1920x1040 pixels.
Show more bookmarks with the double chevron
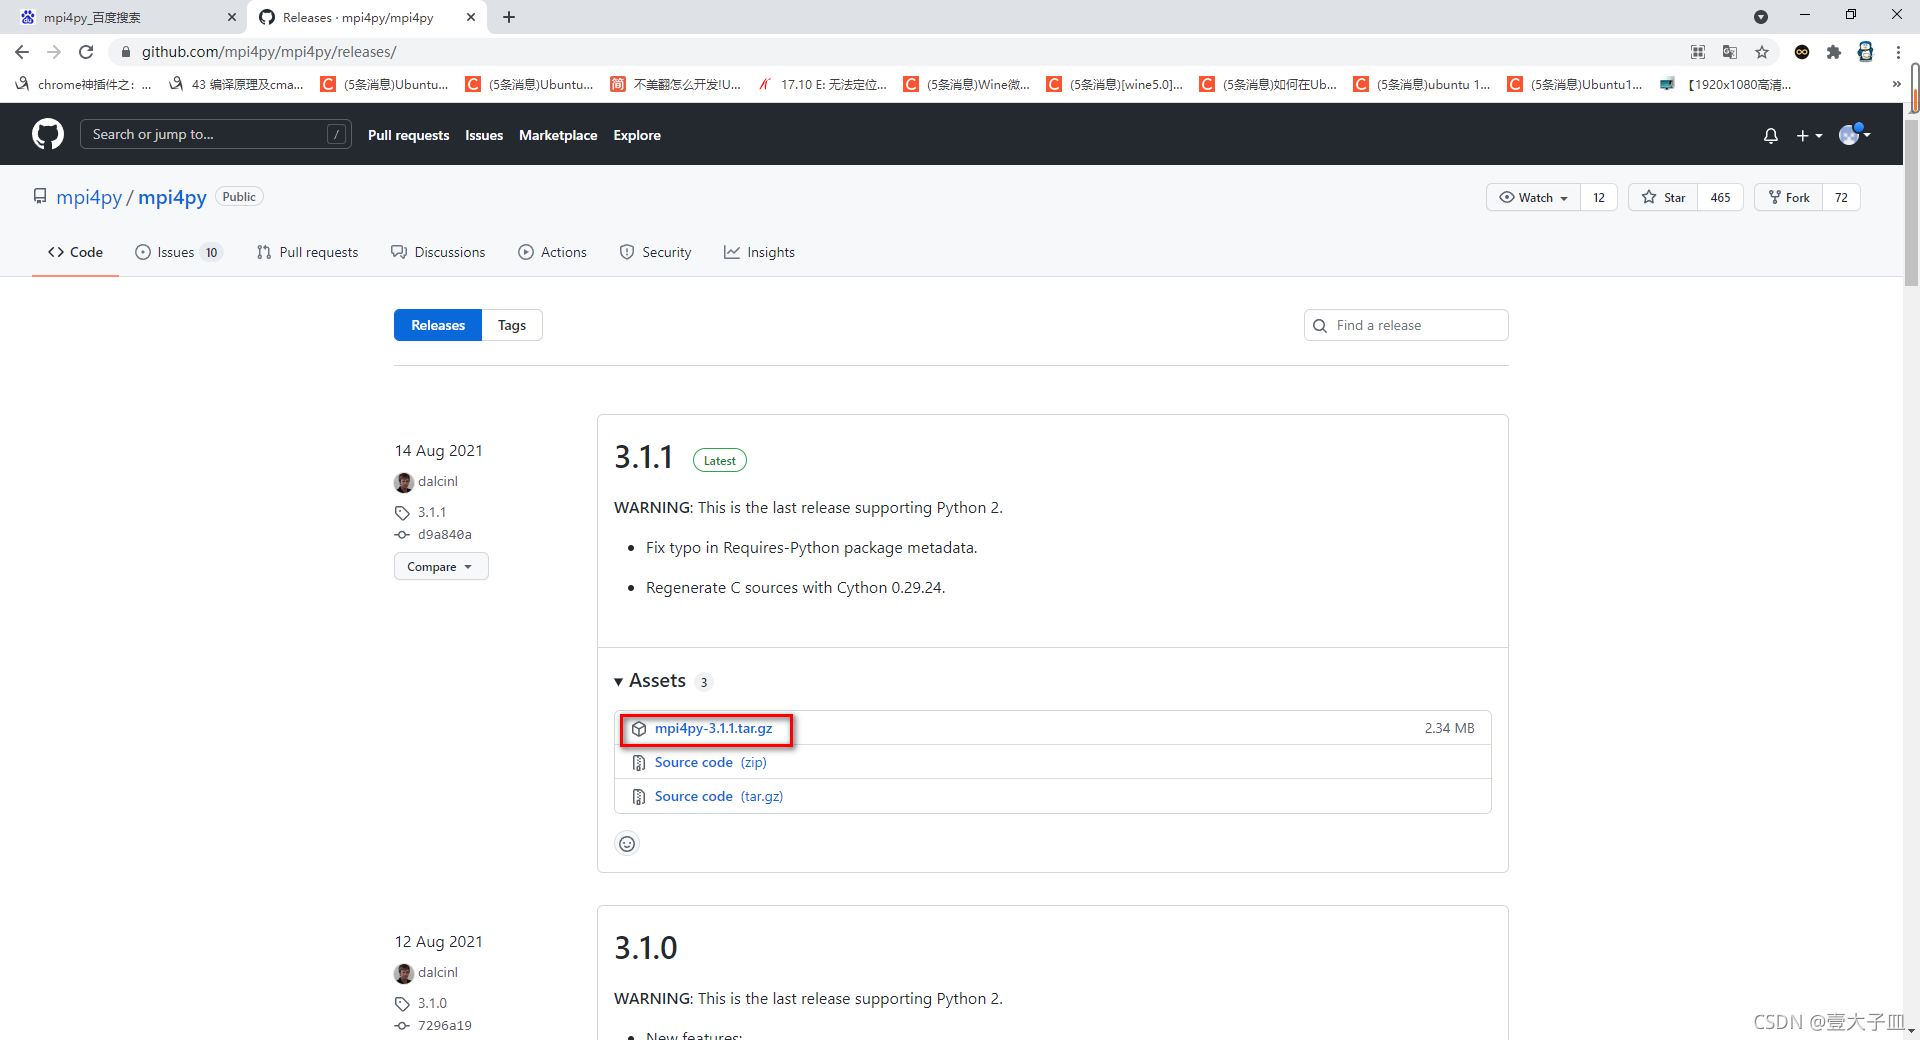tap(1897, 85)
